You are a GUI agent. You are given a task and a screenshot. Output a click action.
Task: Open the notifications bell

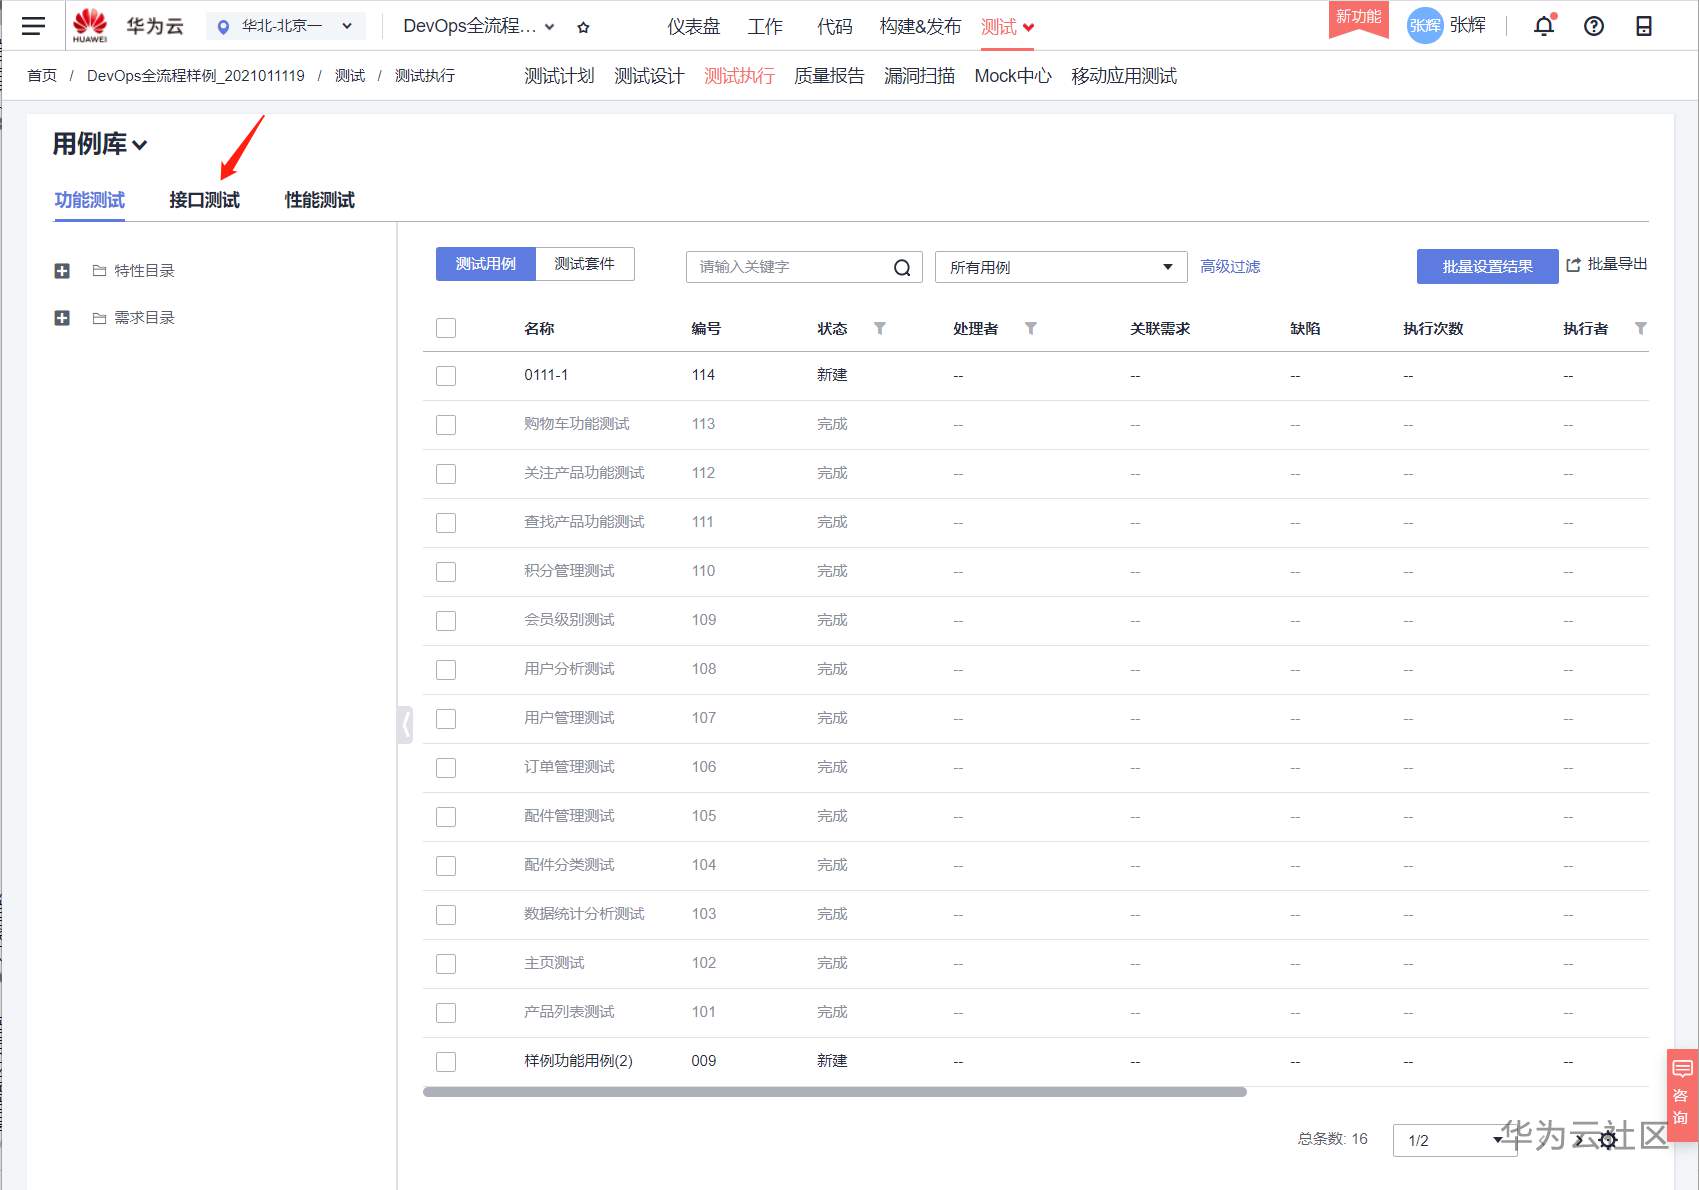(x=1544, y=26)
